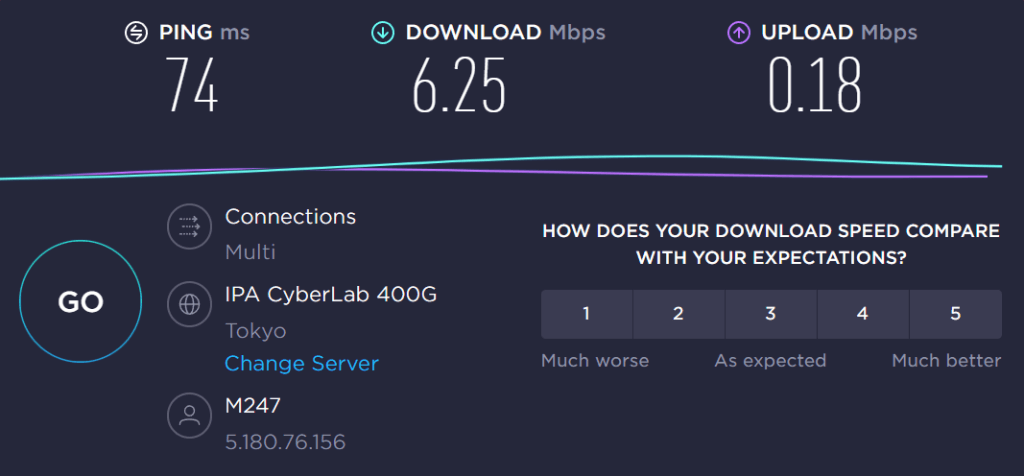The width and height of the screenshot is (1024, 476).
Task: Click the globe server icon
Action: coord(189,304)
